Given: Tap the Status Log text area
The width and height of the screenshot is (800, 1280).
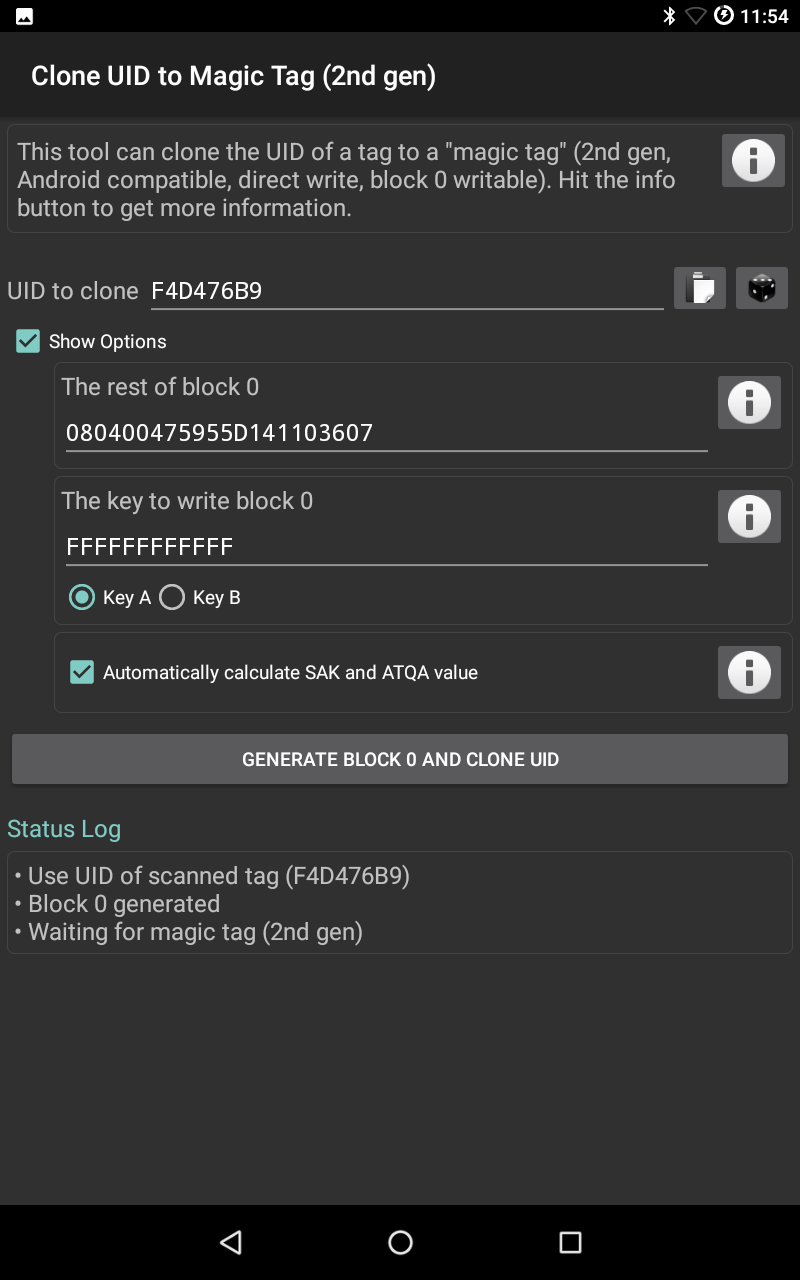Looking at the screenshot, I should pos(400,903).
